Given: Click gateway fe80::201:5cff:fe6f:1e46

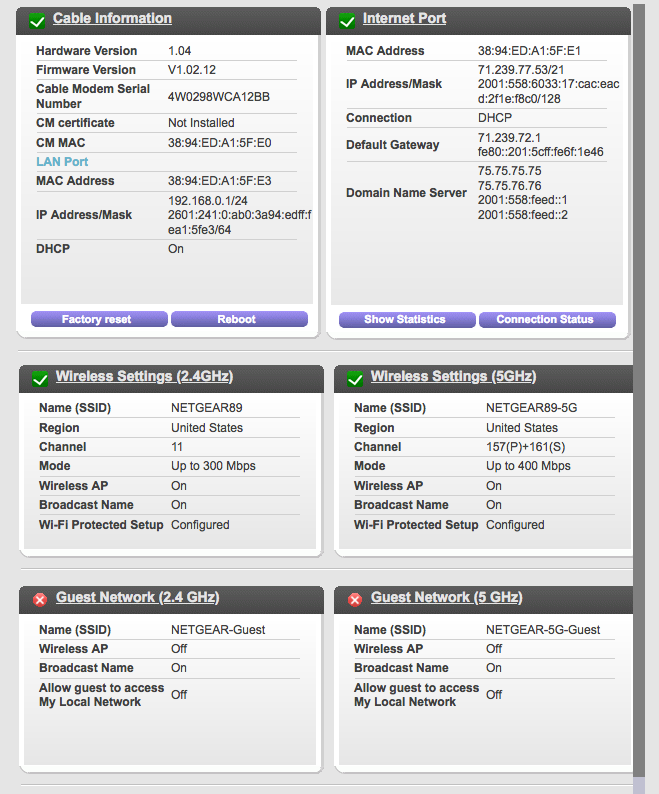Looking at the screenshot, I should point(540,152).
